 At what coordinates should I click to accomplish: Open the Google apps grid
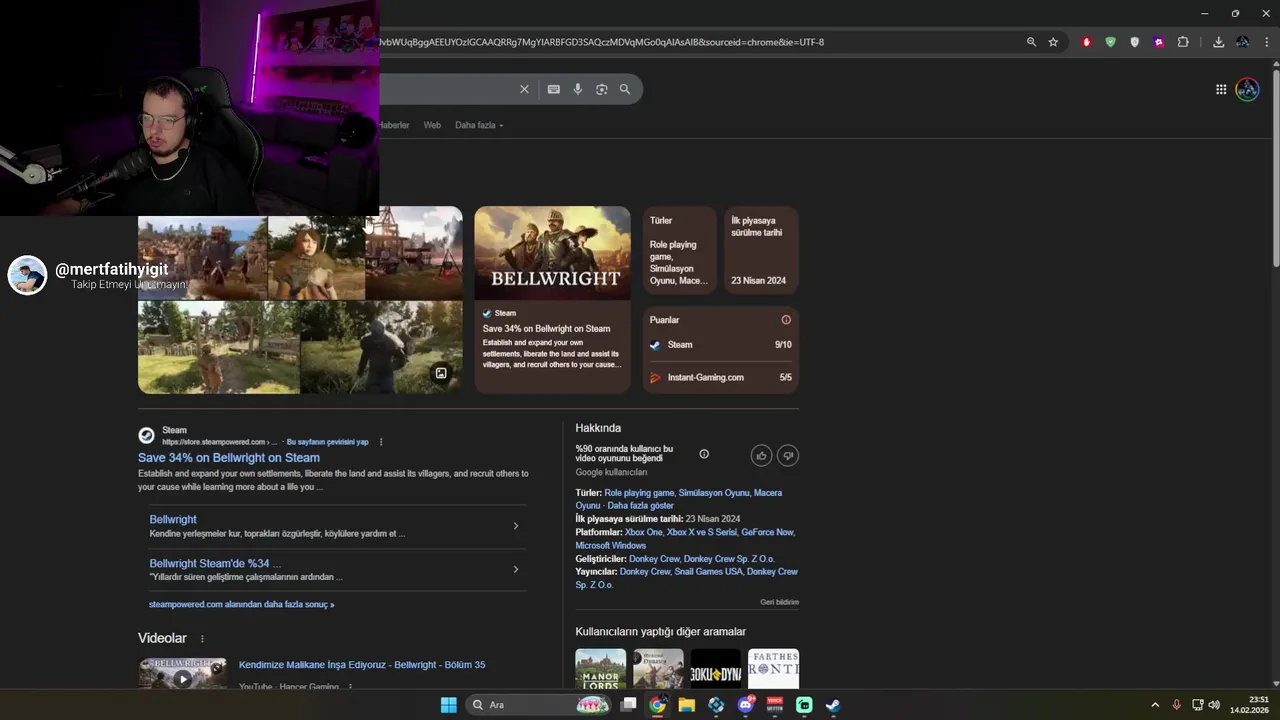(x=1221, y=89)
